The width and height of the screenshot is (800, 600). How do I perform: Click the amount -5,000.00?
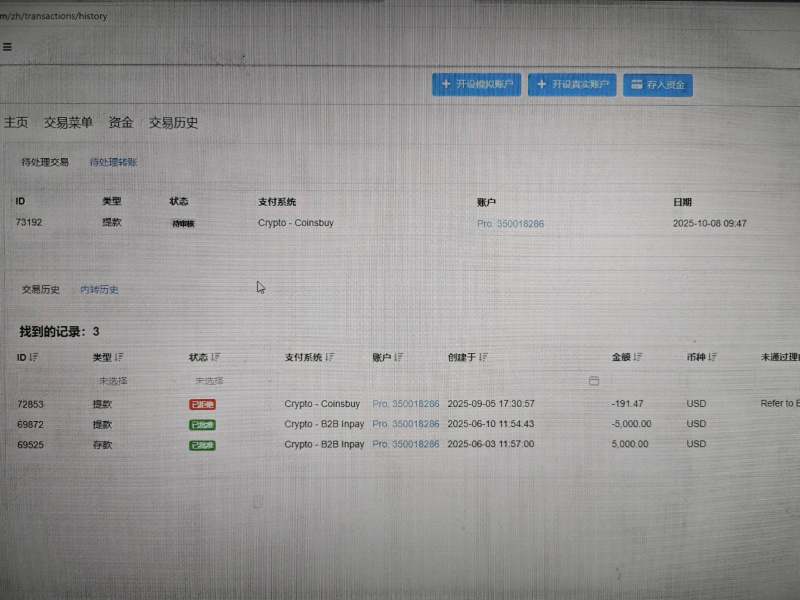(631, 424)
